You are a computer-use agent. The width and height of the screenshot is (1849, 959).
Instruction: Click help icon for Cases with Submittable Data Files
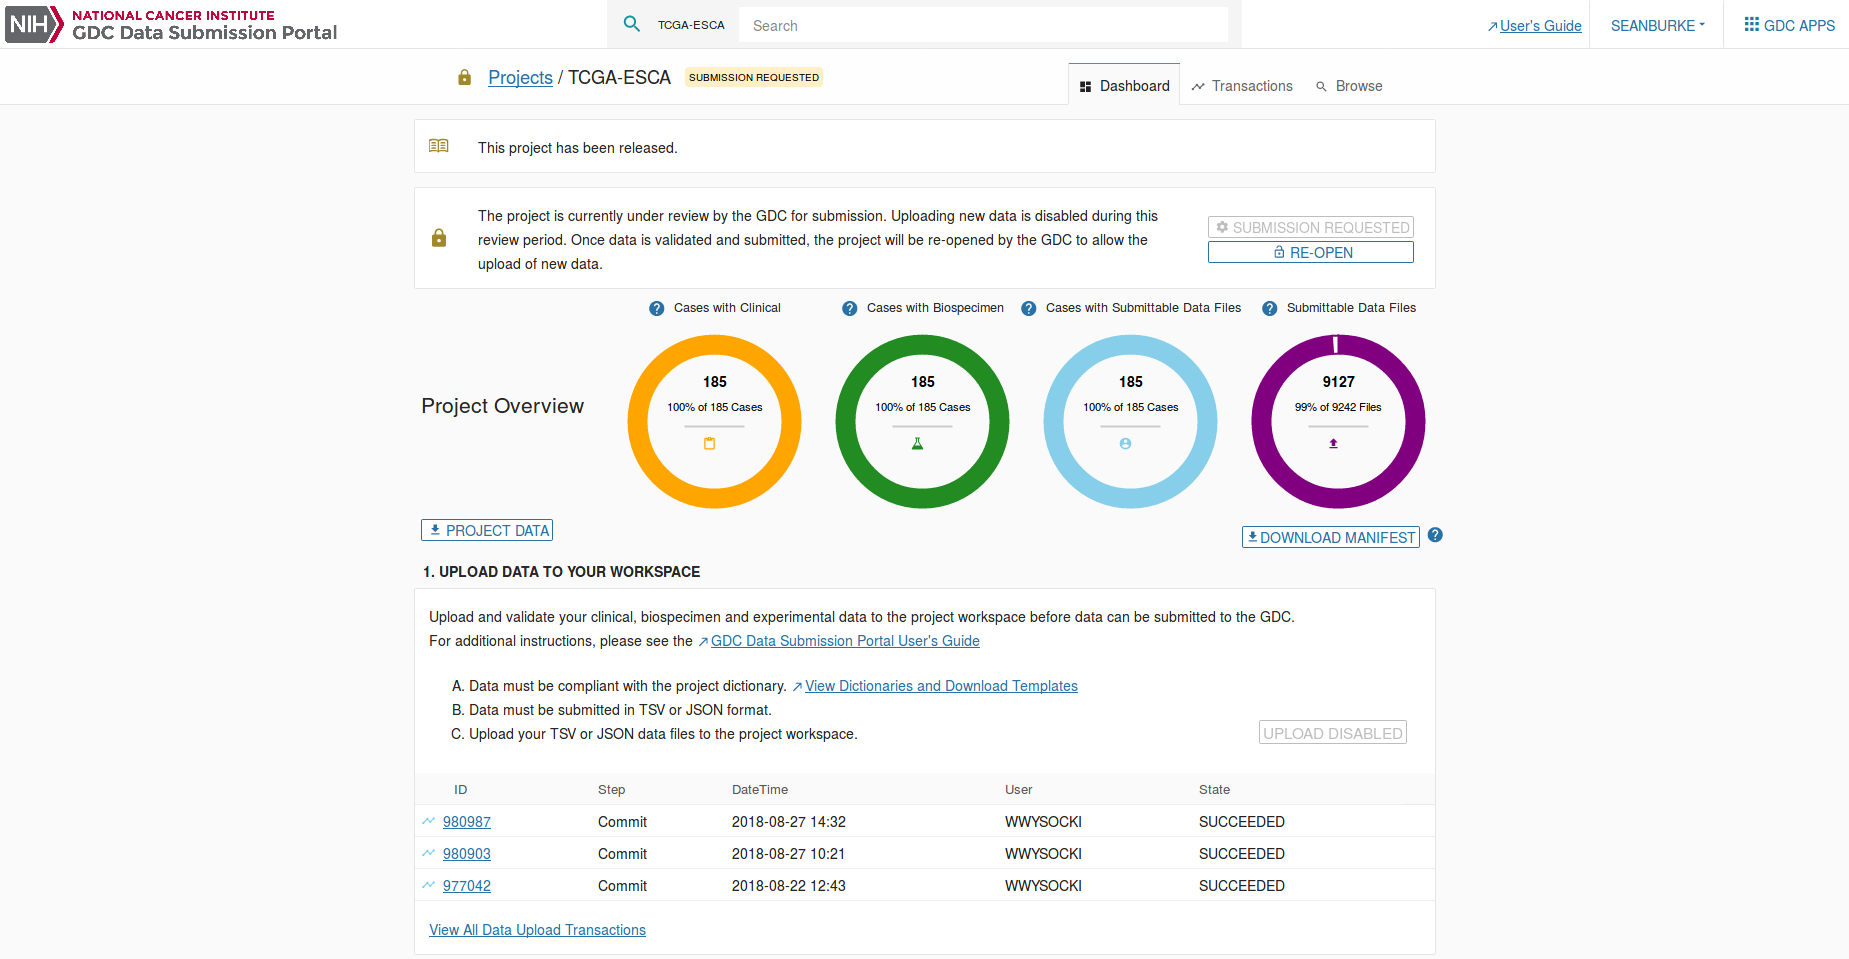click(x=1028, y=309)
